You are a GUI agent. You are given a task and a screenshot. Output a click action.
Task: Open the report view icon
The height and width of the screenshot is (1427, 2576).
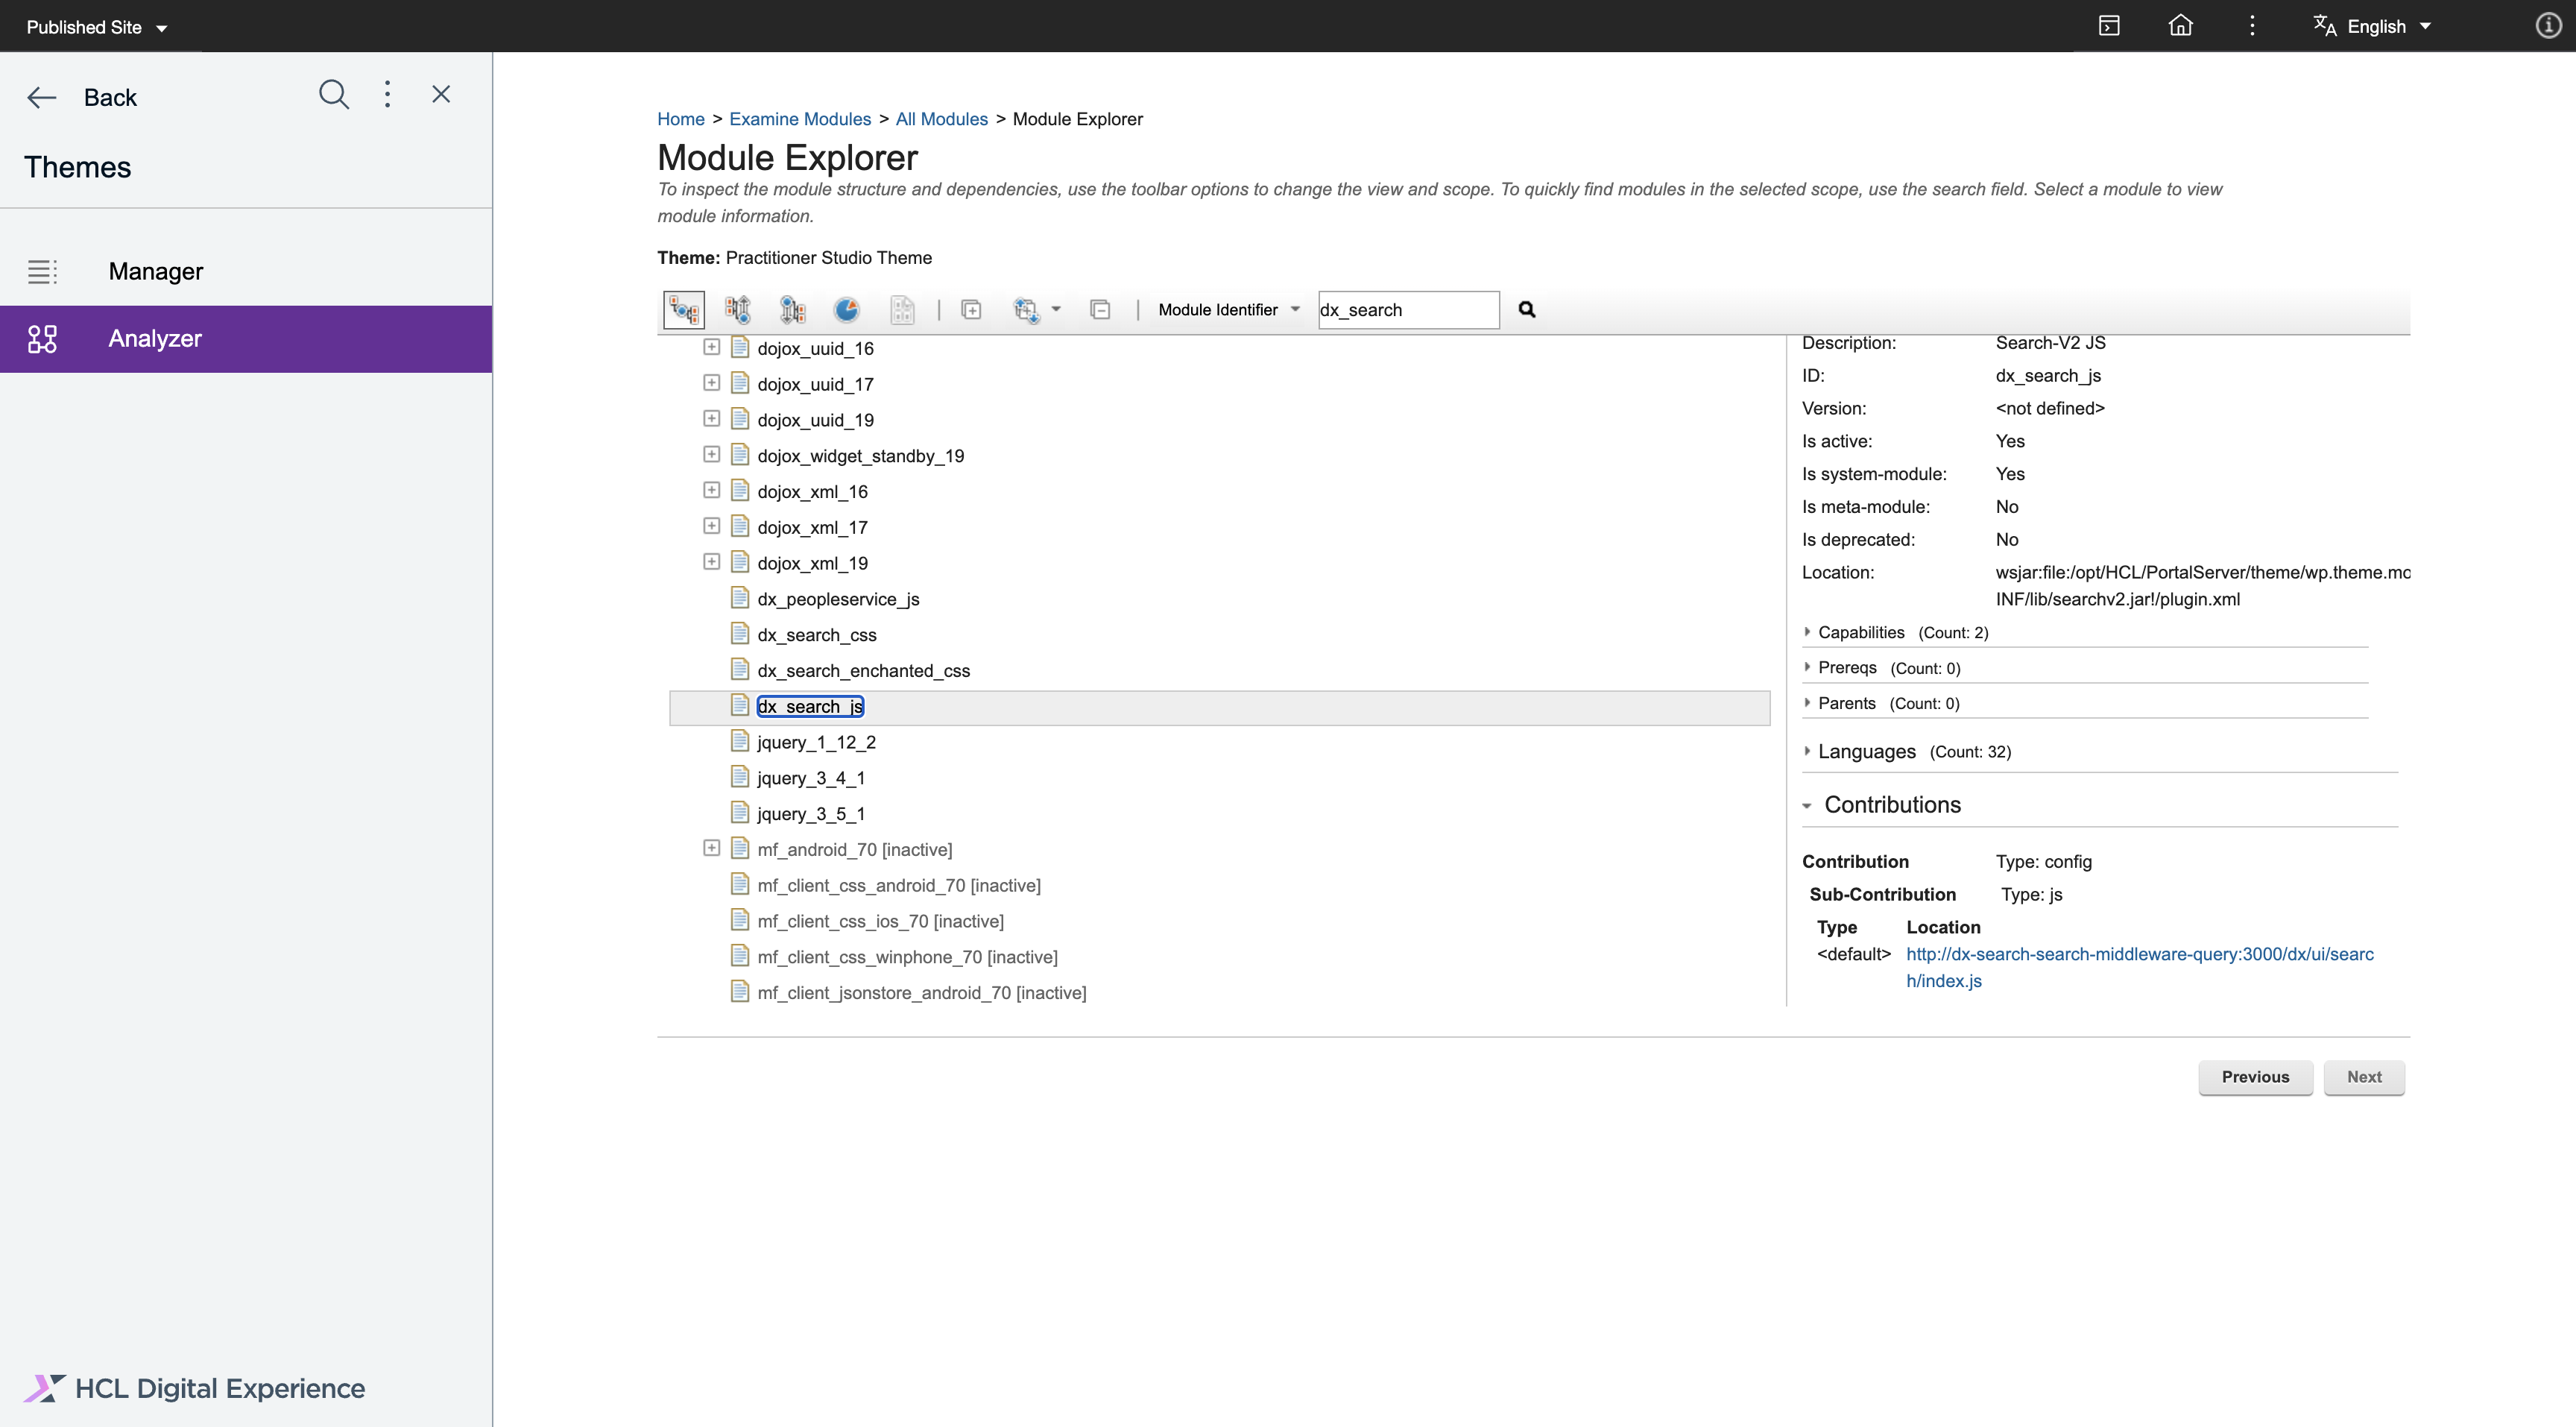903,310
